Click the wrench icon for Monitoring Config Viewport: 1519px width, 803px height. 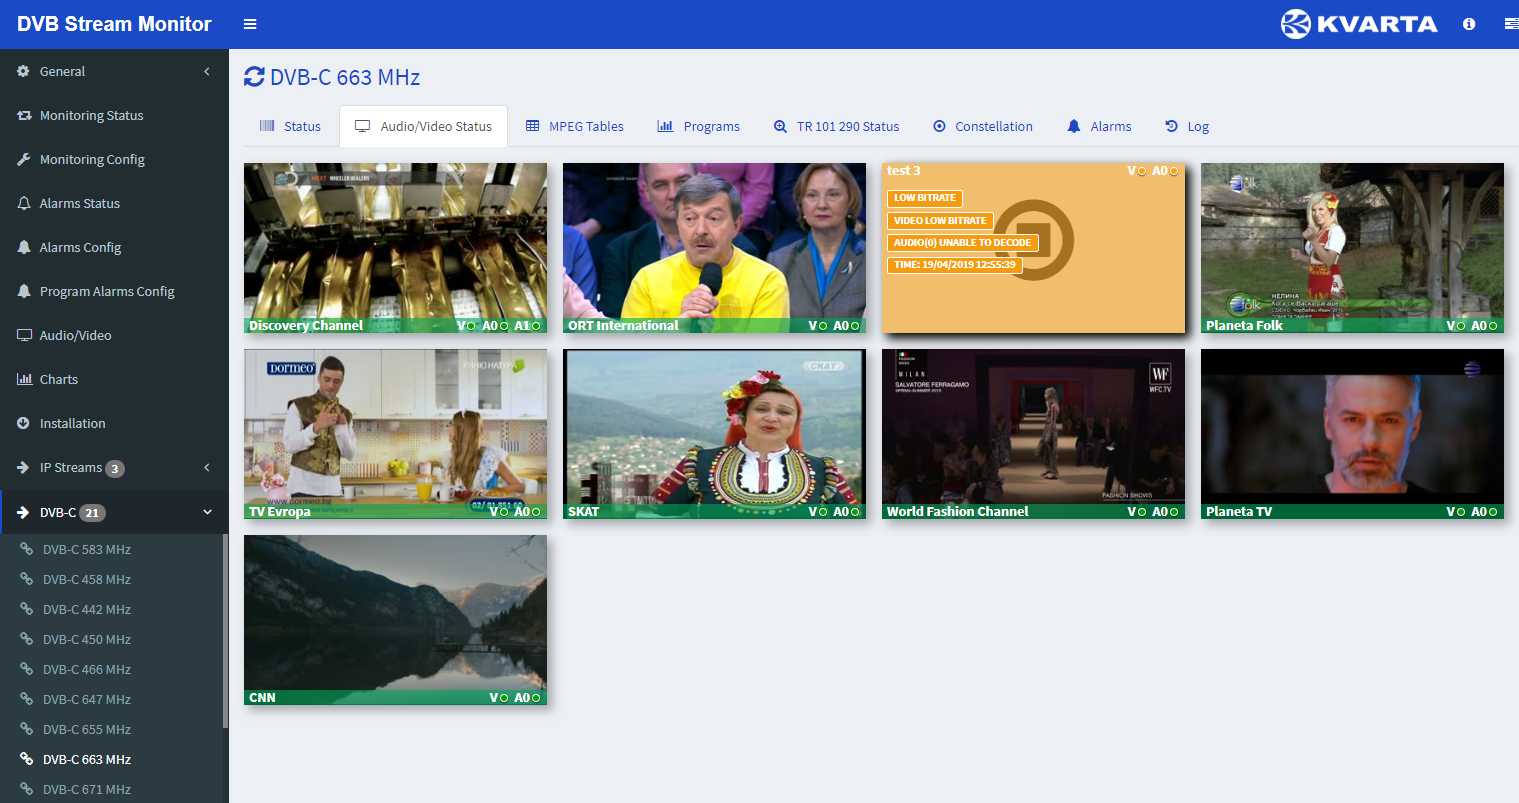click(x=24, y=159)
